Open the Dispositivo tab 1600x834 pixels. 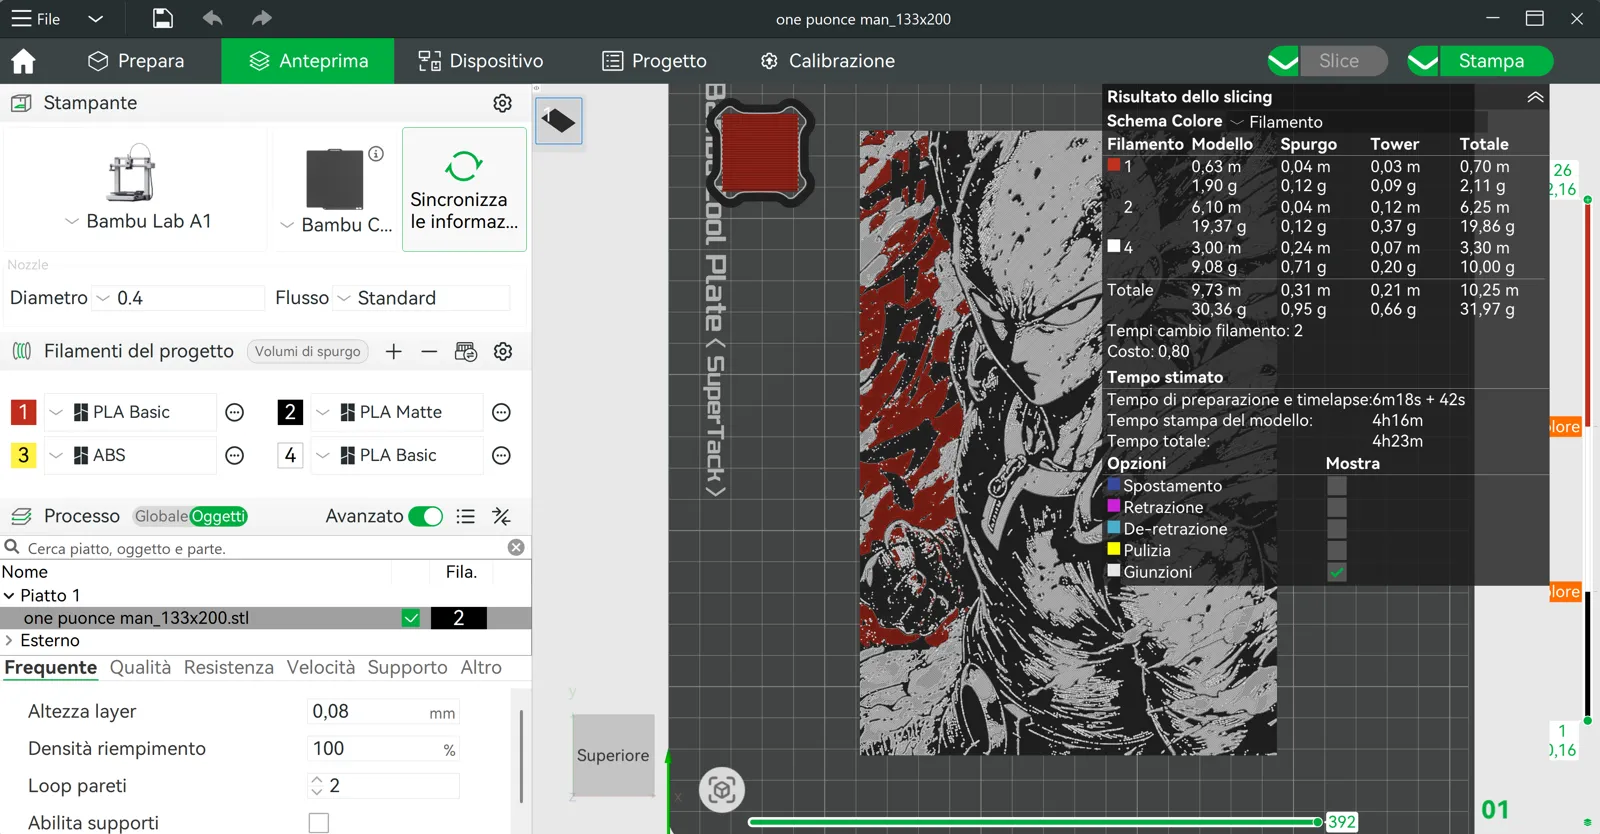(481, 61)
